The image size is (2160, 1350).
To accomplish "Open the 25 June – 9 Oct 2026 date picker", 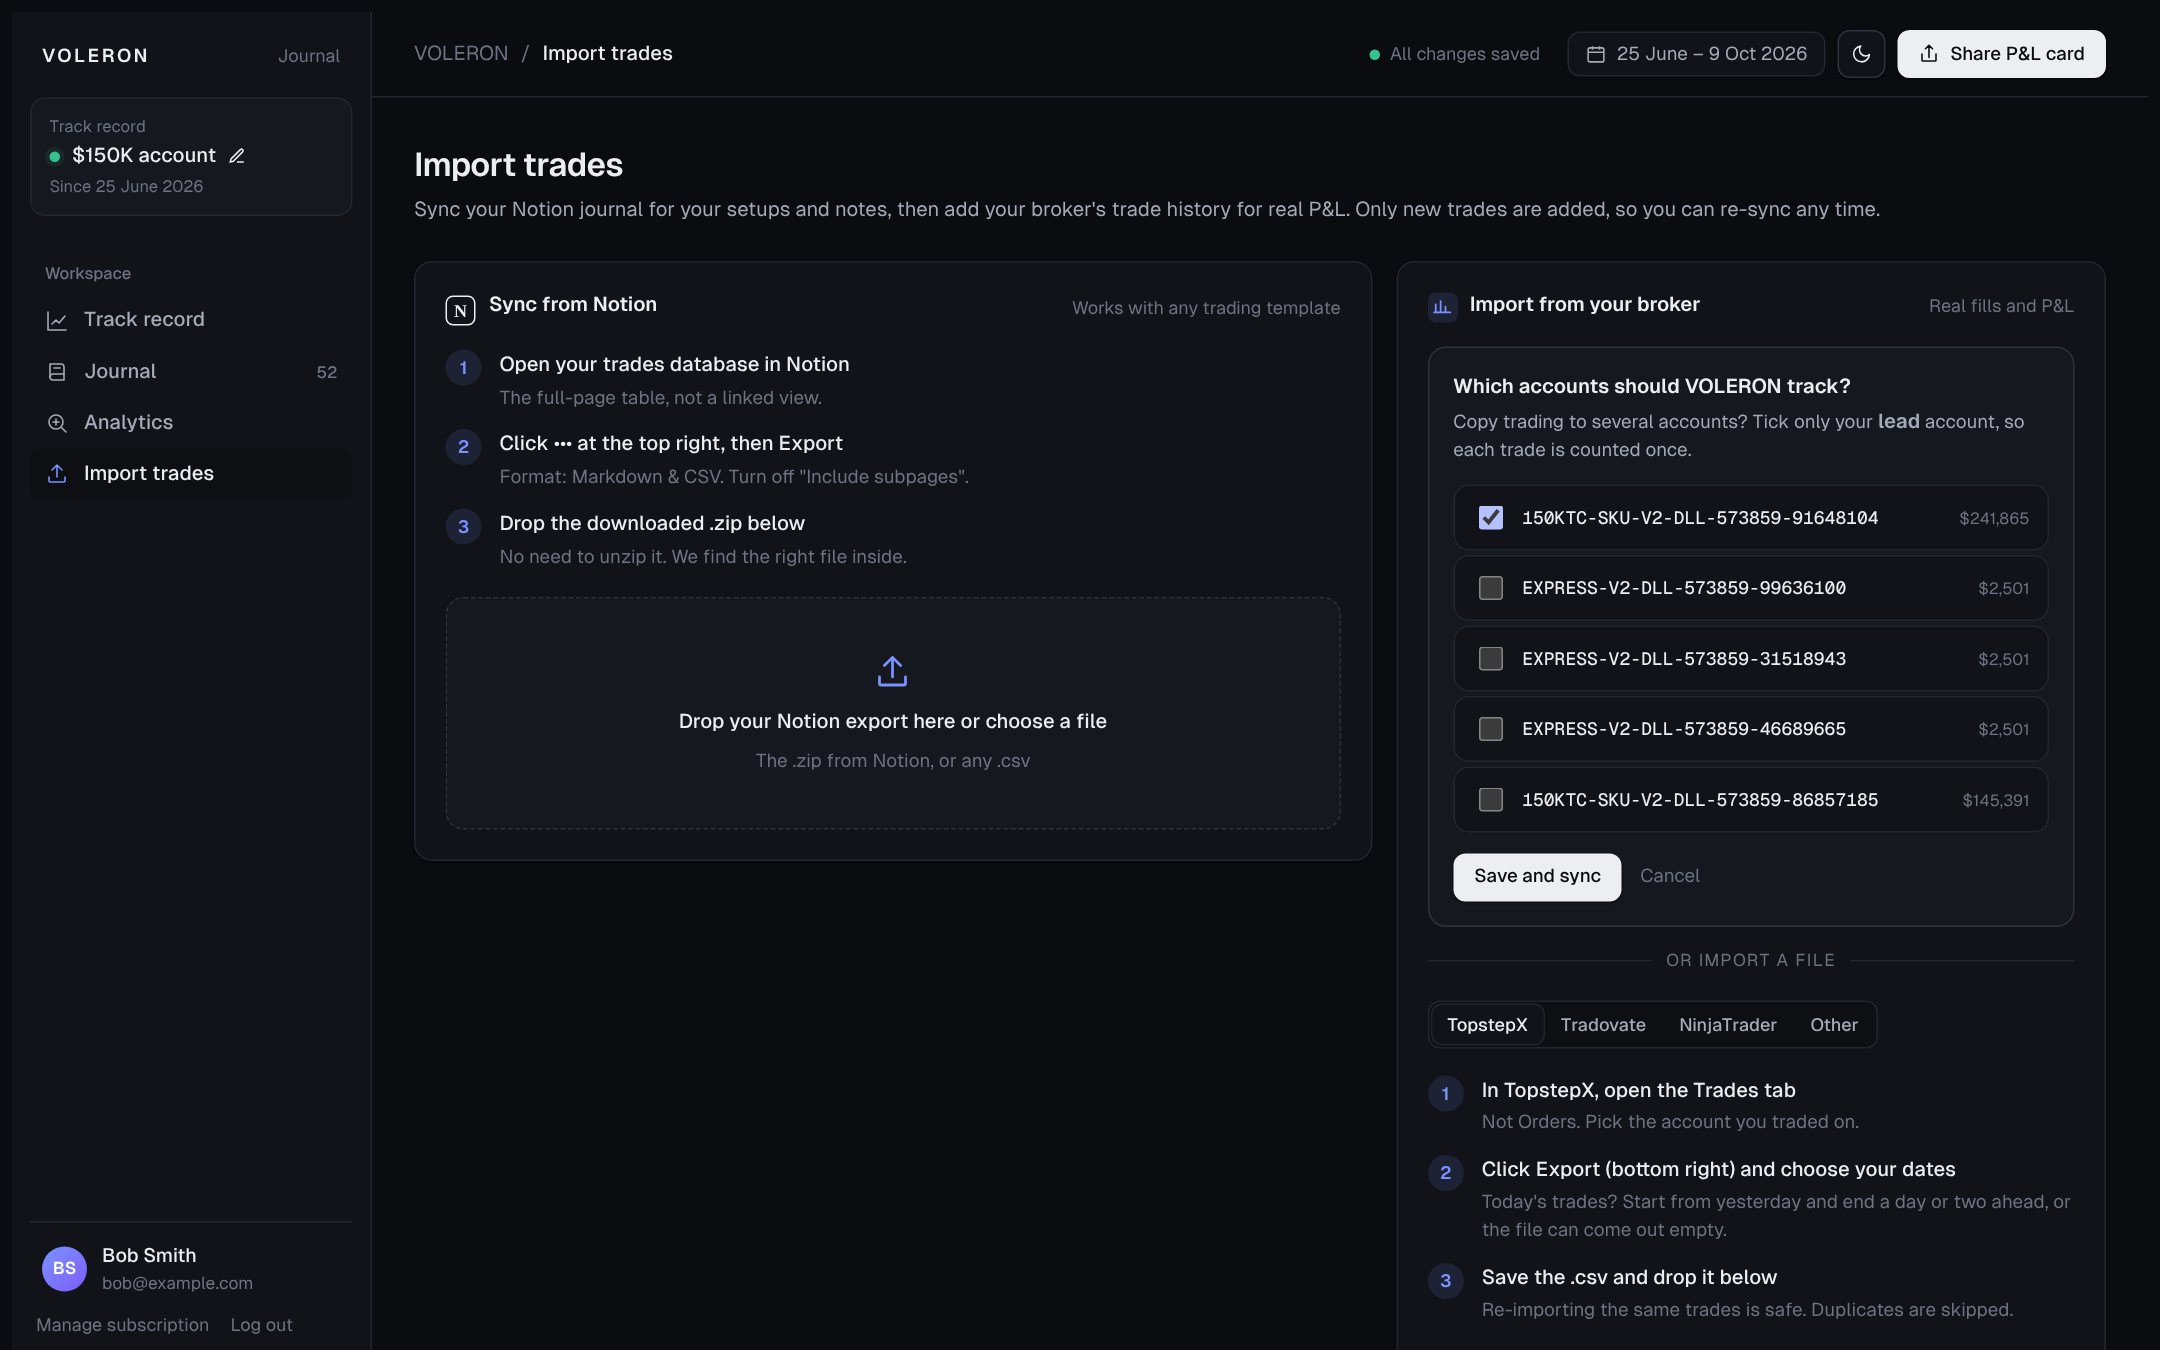I will pyautogui.click(x=1696, y=54).
